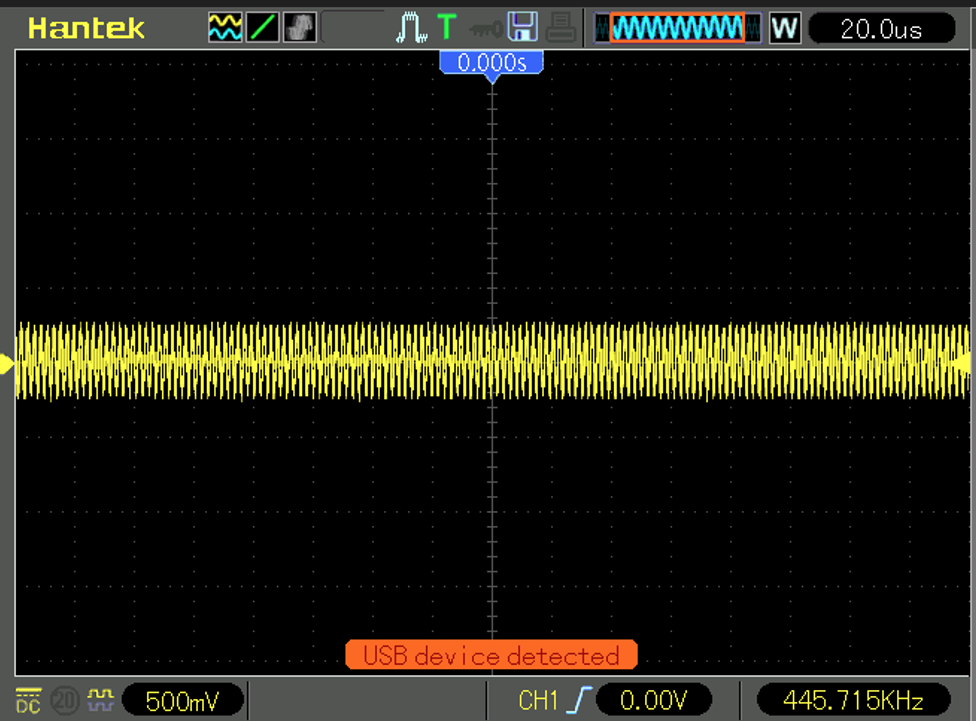The image size is (976, 721).
Task: Click the Hantek logo
Action: [x=86, y=28]
